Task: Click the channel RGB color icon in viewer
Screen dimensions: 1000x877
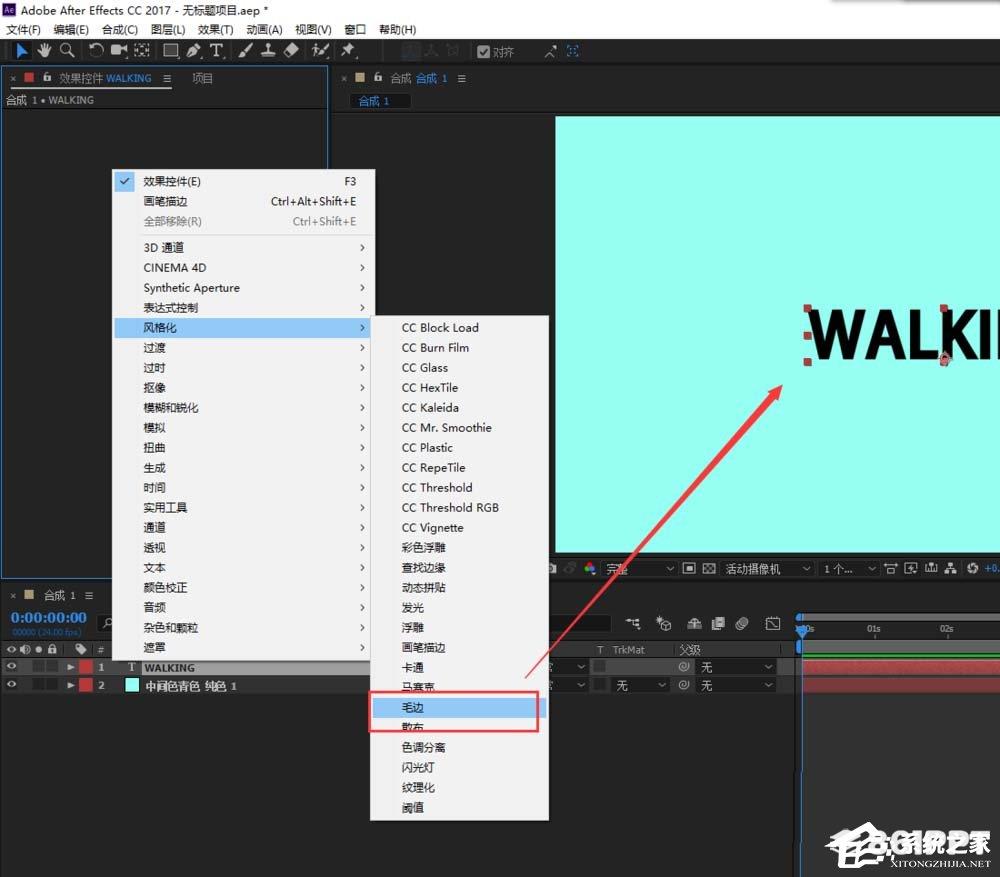Action: 589,568
